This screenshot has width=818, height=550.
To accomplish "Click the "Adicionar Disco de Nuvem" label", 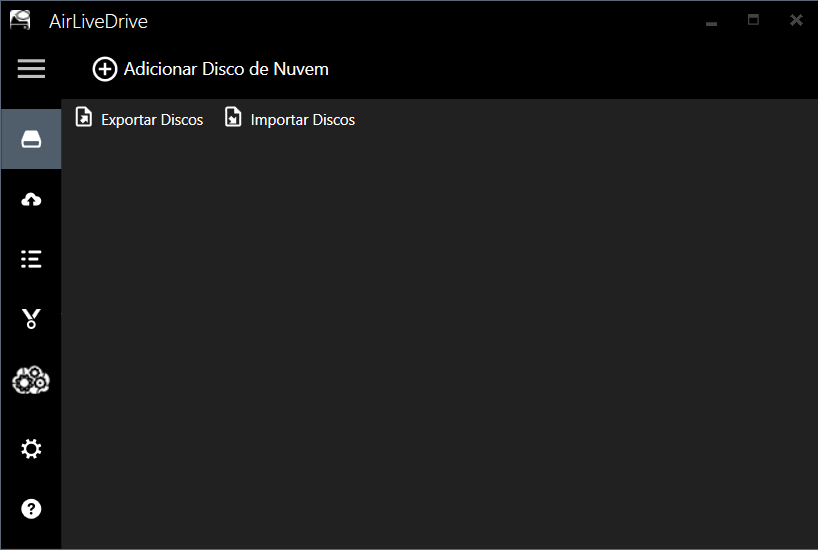I will (x=226, y=69).
